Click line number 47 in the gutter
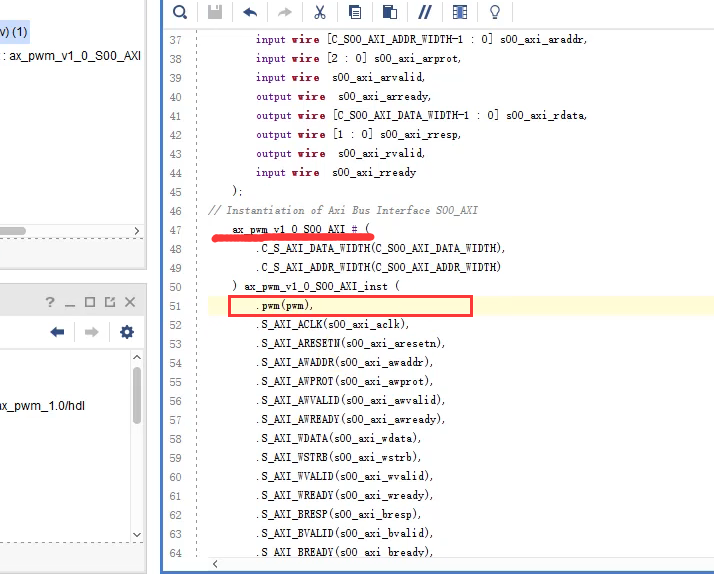This screenshot has height=574, width=714. tap(175, 230)
